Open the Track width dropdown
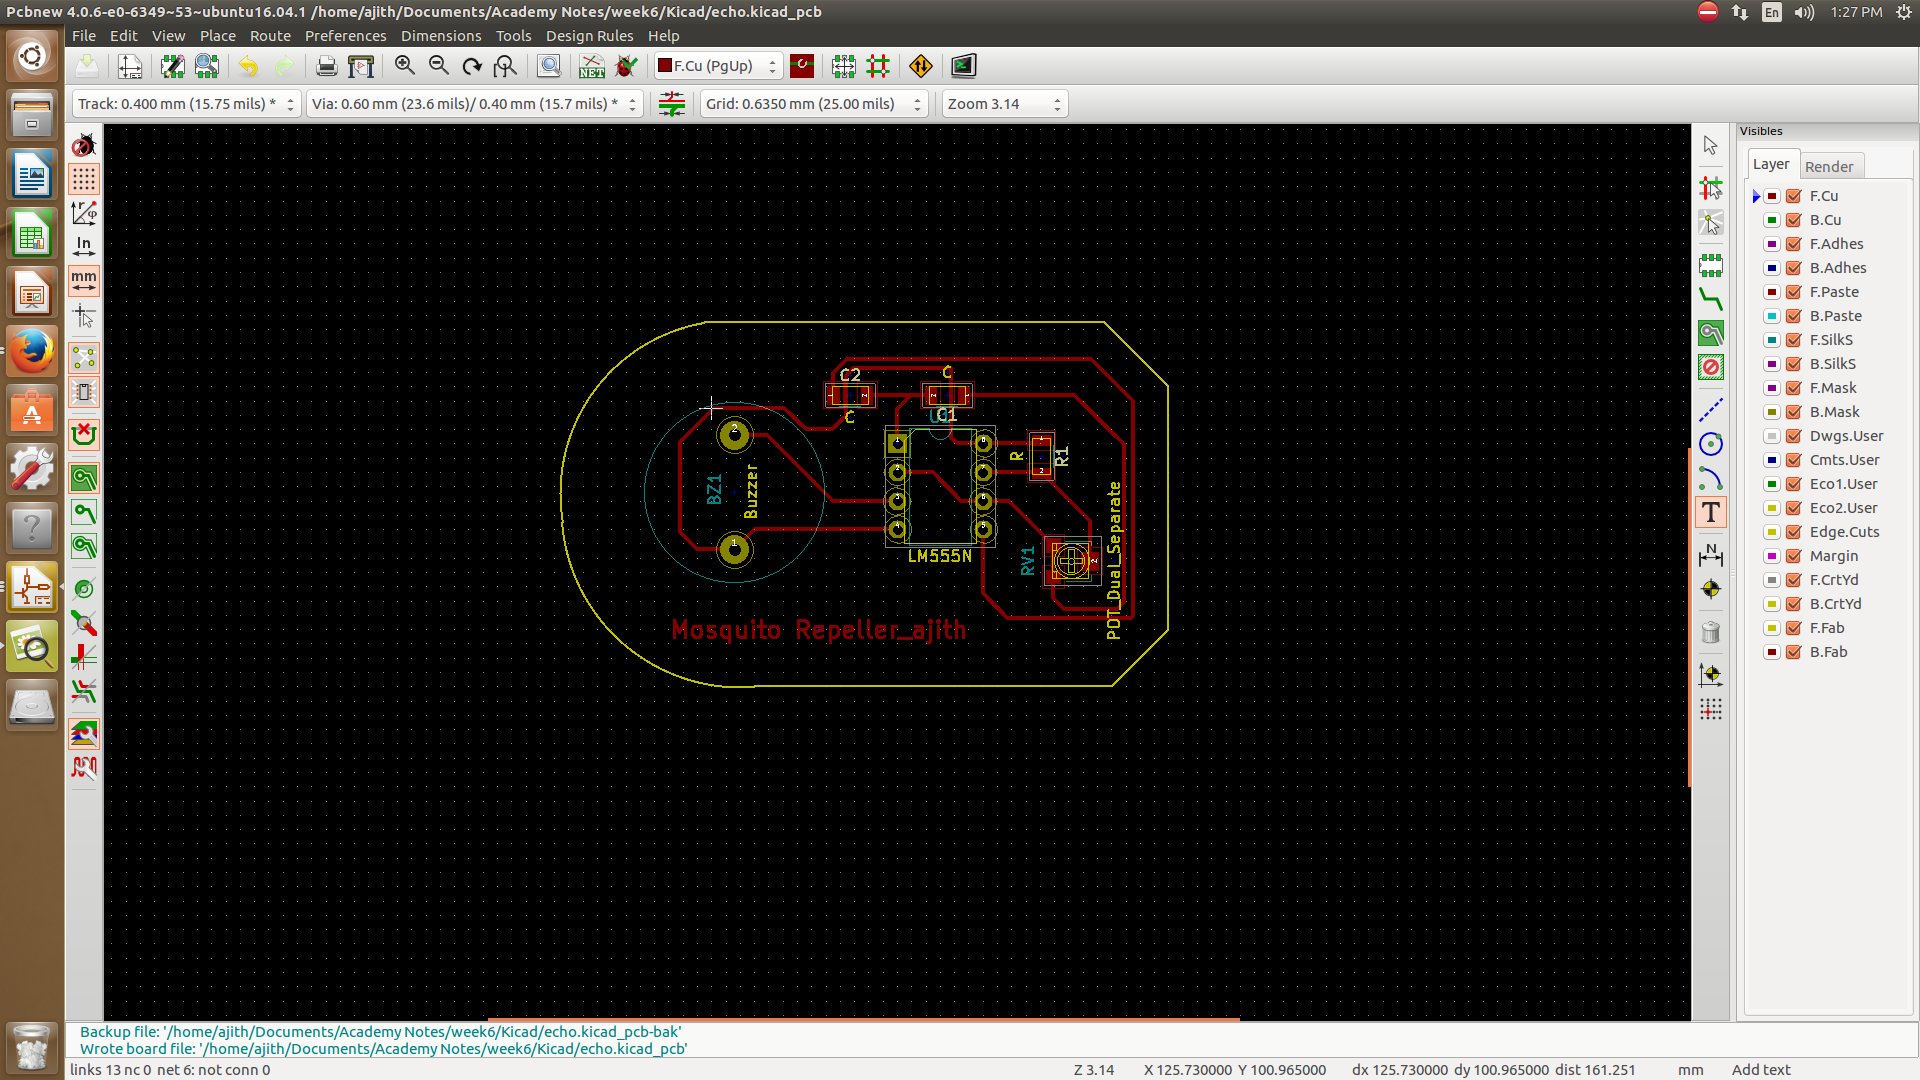Screen dimensions: 1920x1080 (x=186, y=104)
